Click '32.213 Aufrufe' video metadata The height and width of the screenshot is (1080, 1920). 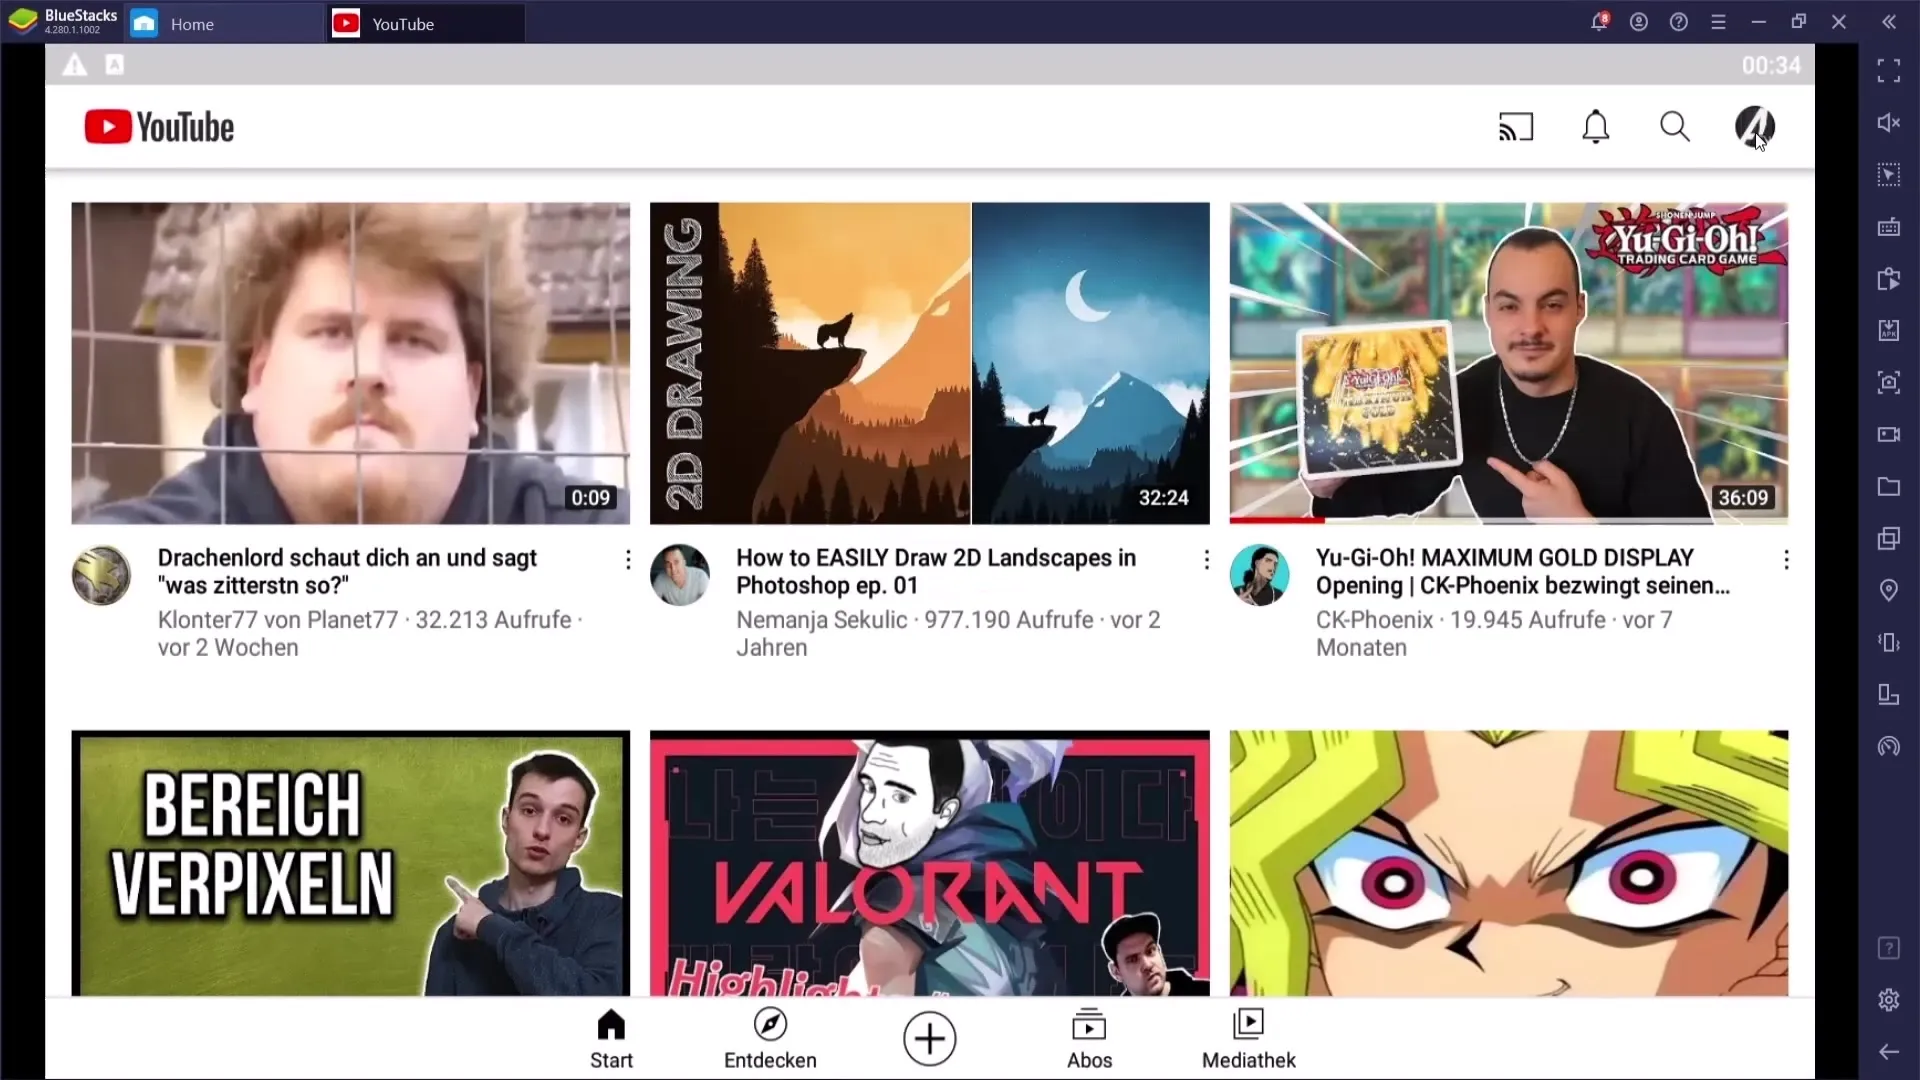493,620
